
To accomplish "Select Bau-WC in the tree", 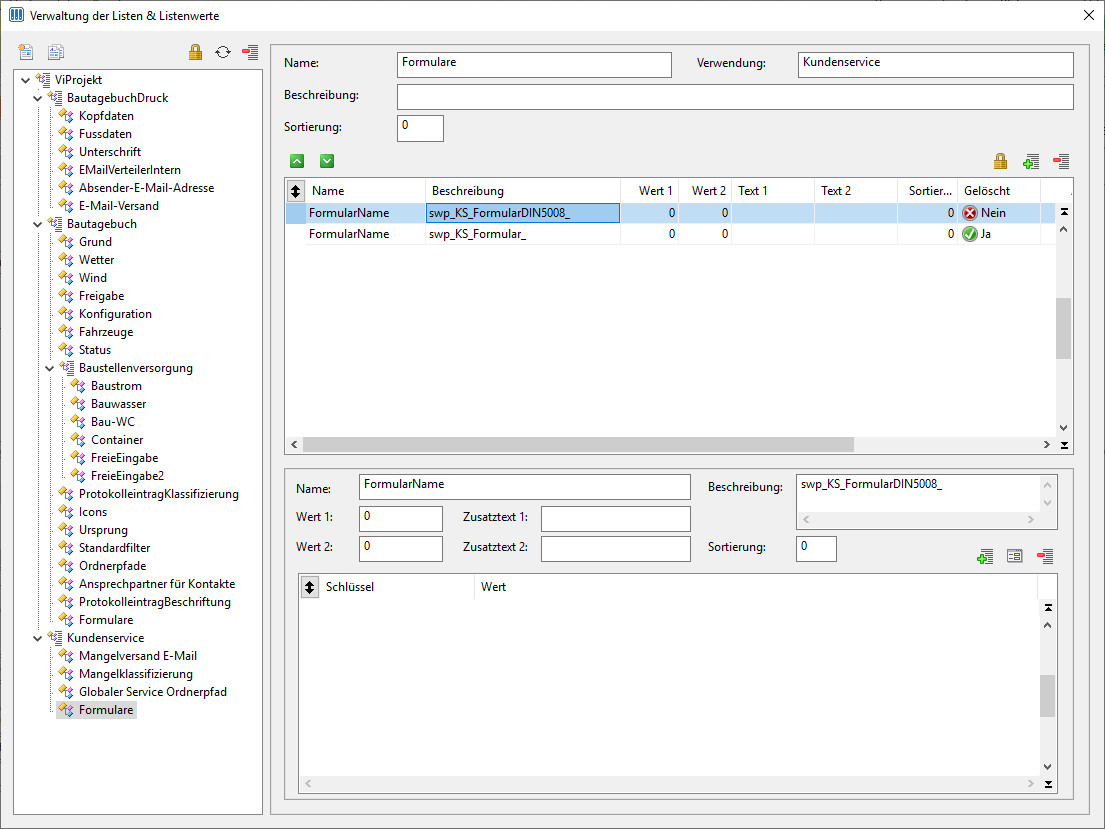I will pos(113,422).
